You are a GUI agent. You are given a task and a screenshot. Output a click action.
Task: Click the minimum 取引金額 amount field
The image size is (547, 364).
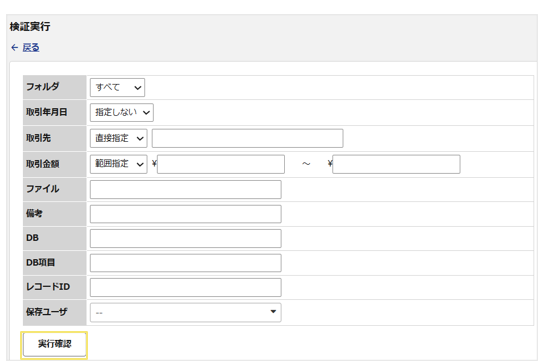point(221,164)
